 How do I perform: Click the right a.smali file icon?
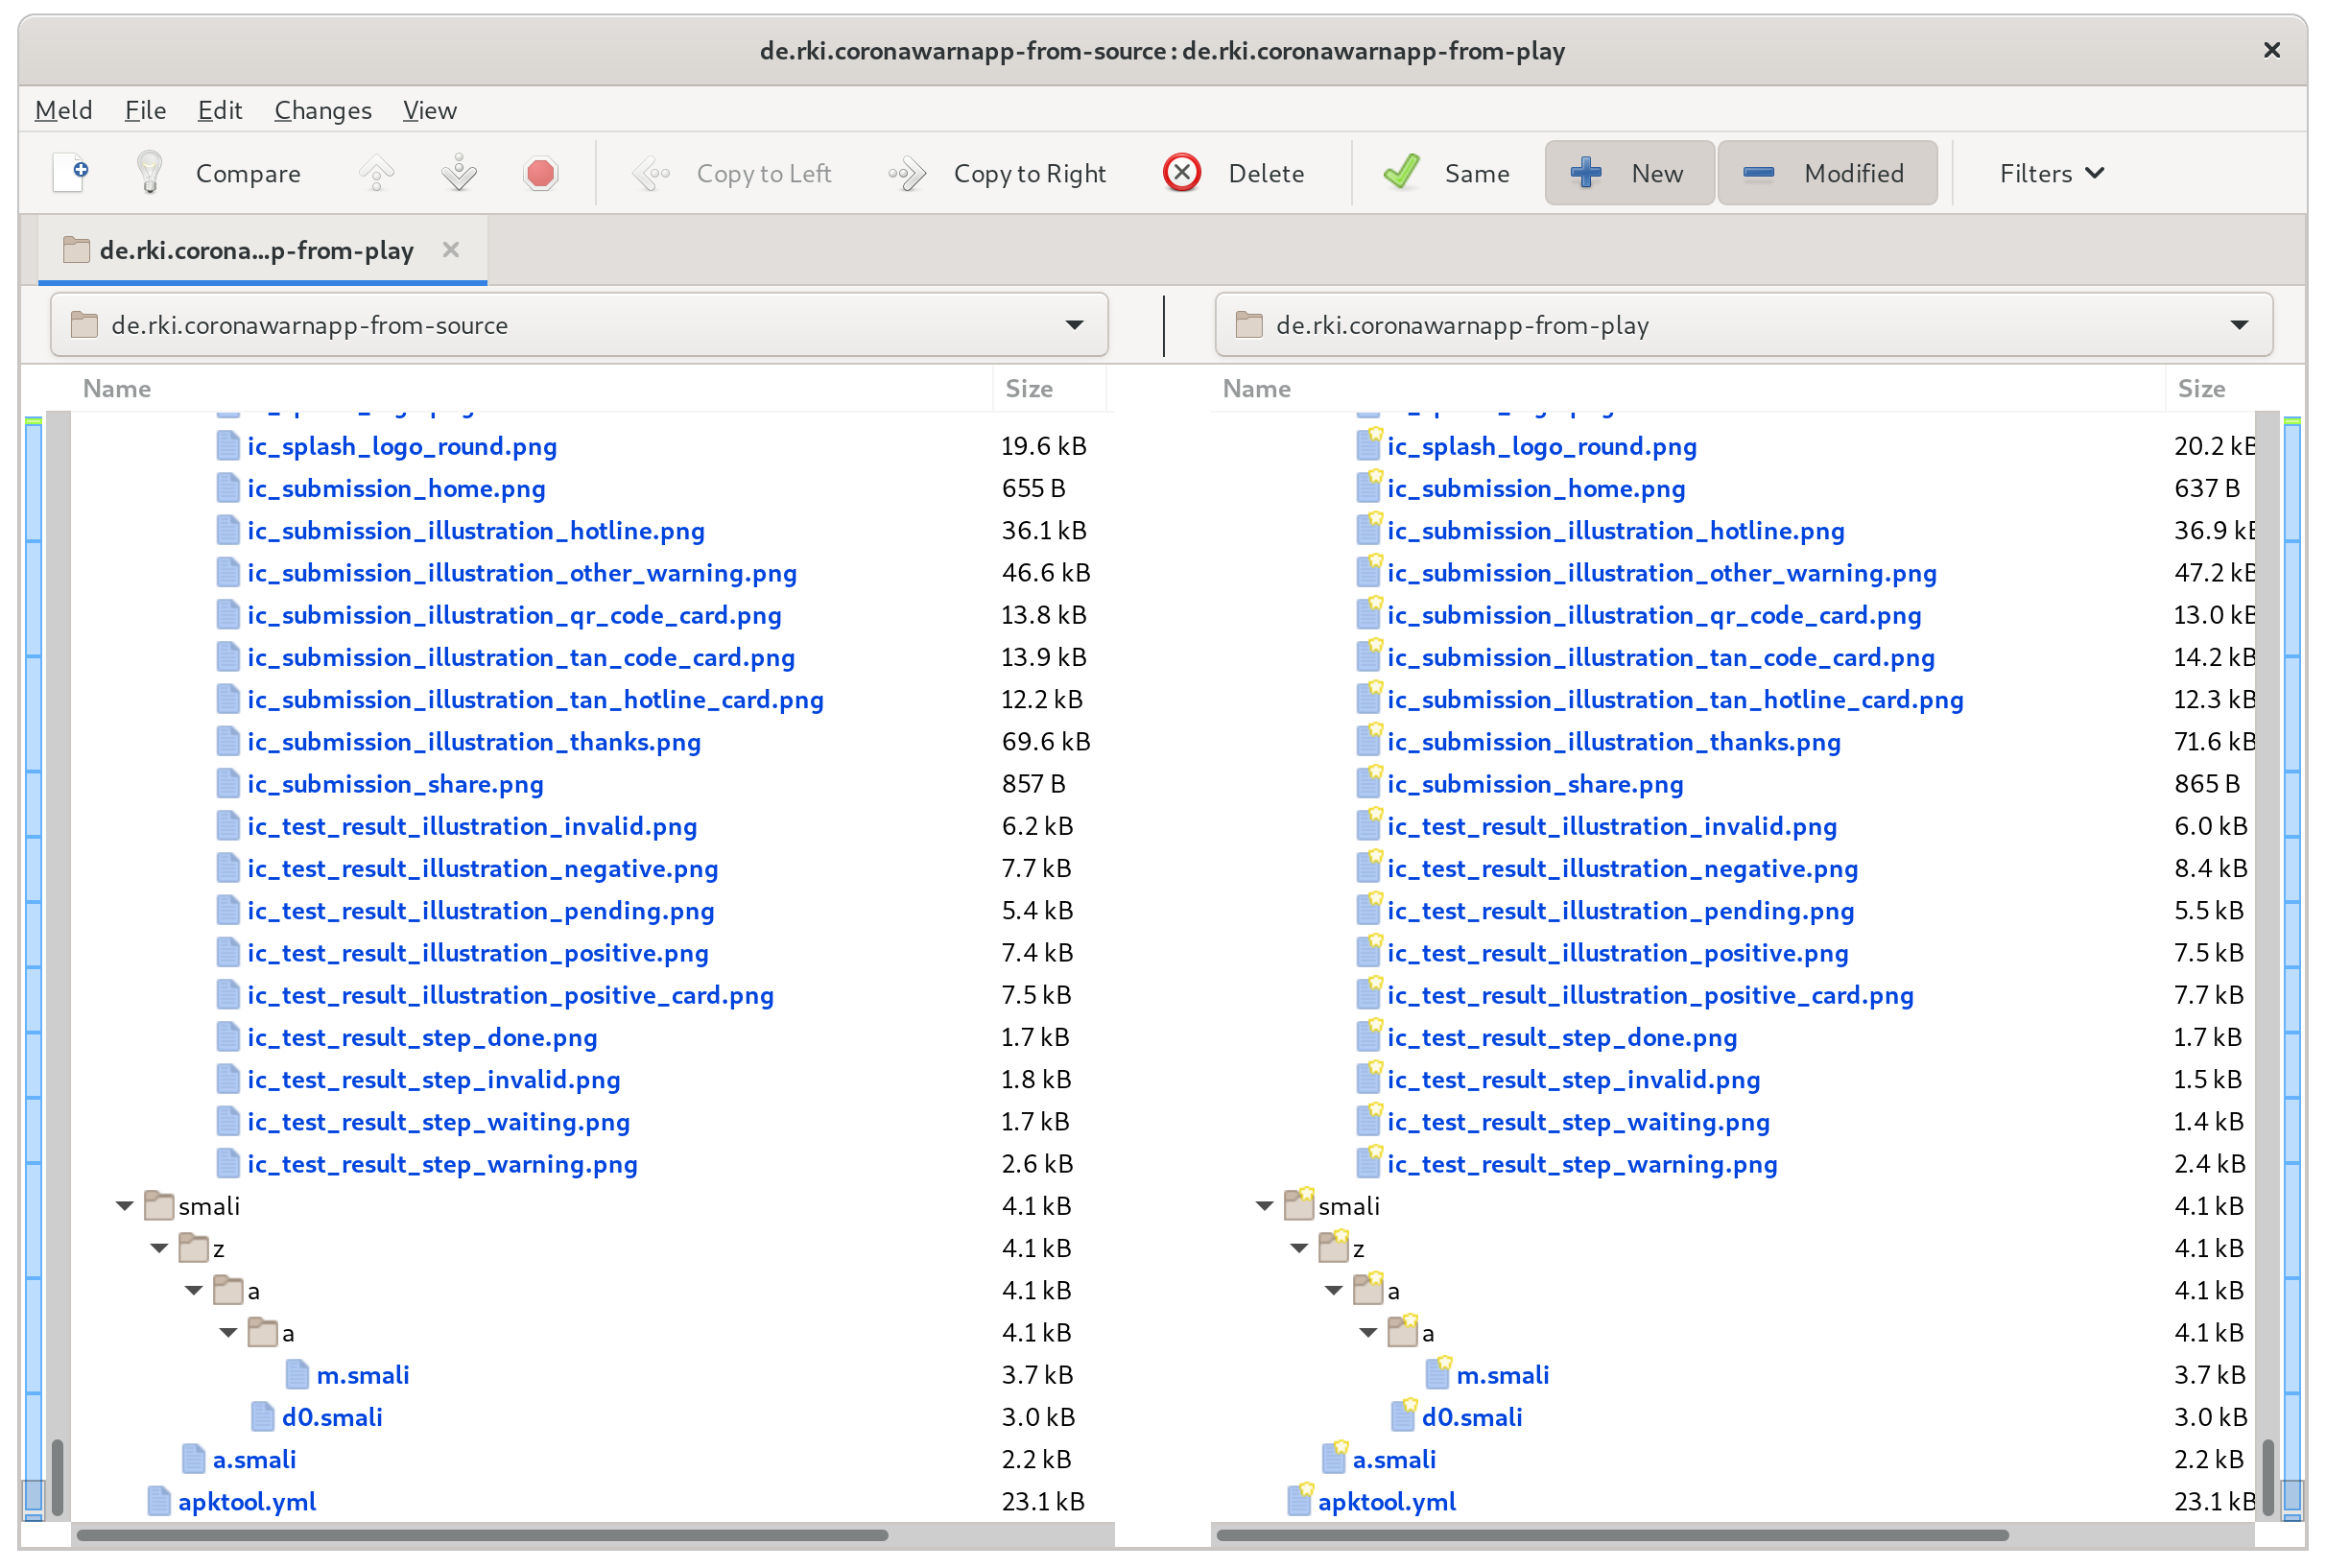pyautogui.click(x=1334, y=1459)
